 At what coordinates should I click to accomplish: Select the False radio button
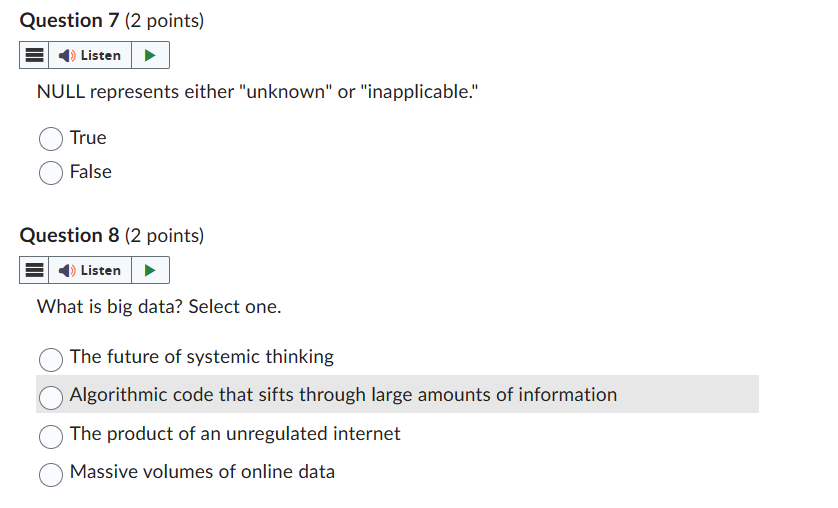tap(51, 173)
